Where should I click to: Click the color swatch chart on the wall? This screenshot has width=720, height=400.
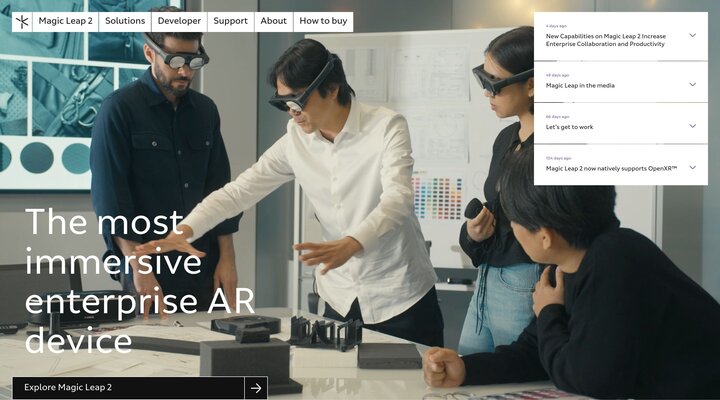(x=437, y=196)
